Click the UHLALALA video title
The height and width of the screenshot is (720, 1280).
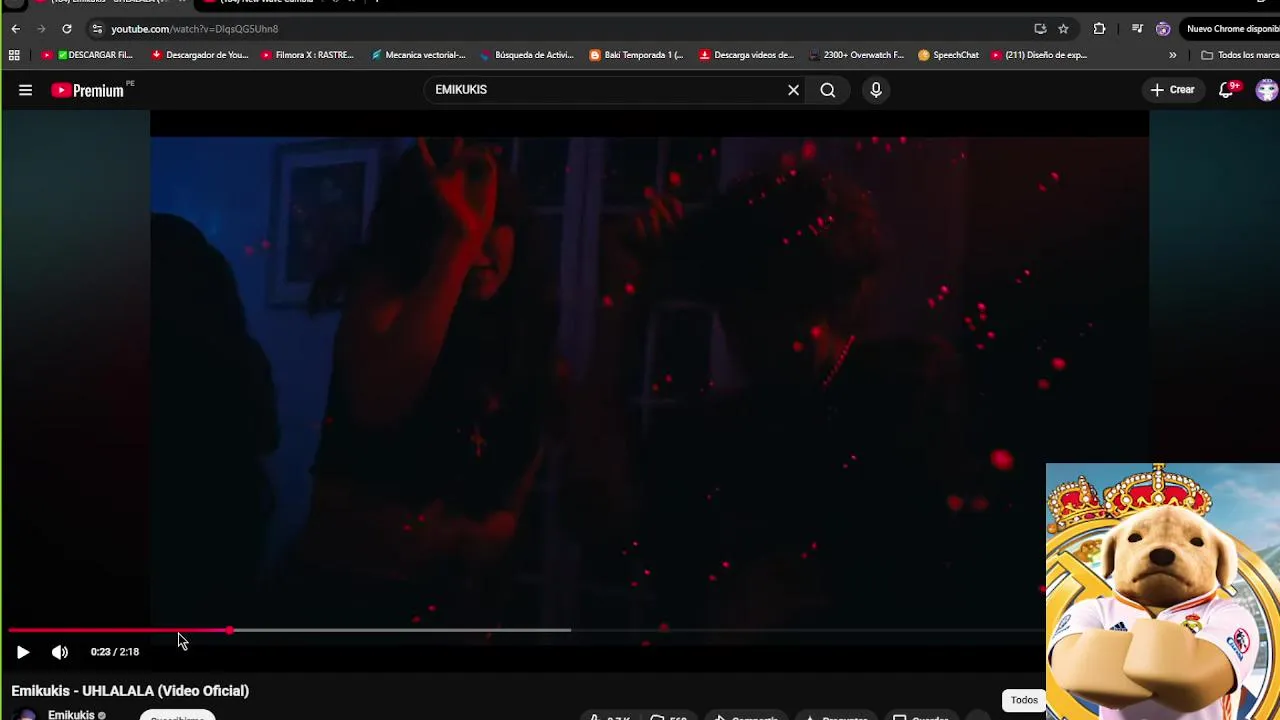coord(130,691)
